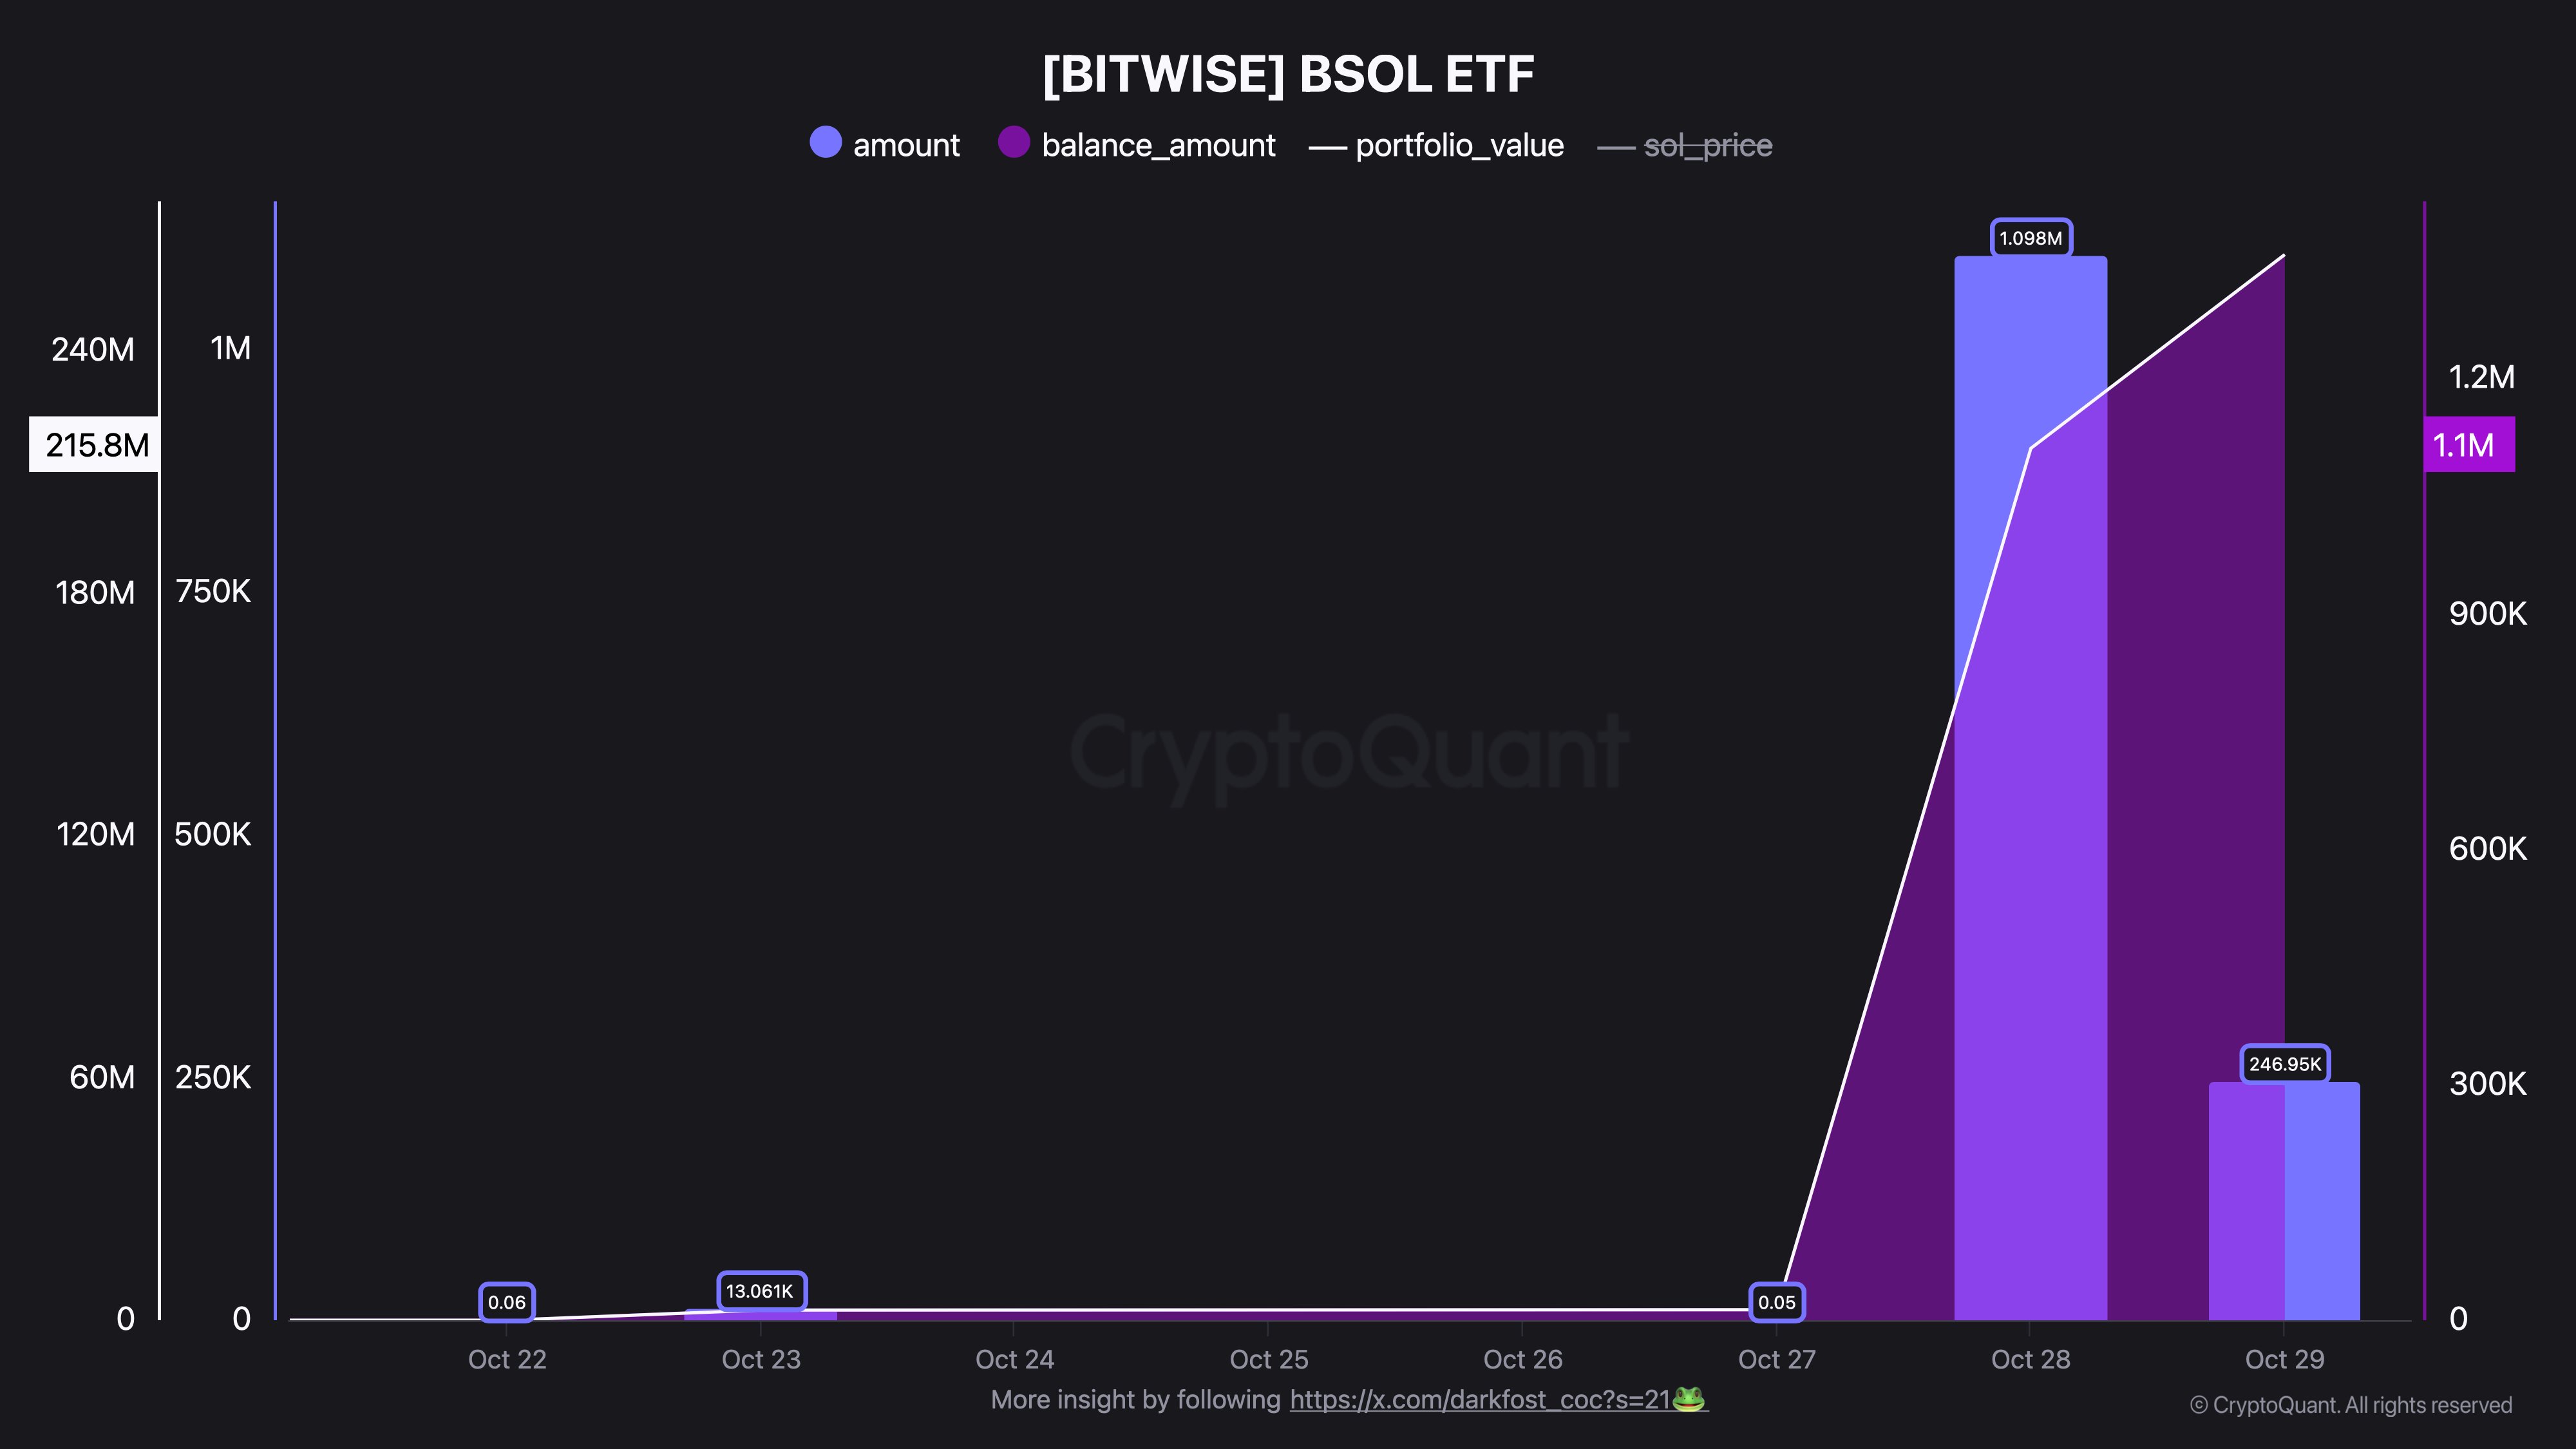Click the Oct 28 axis date label

2030,1359
